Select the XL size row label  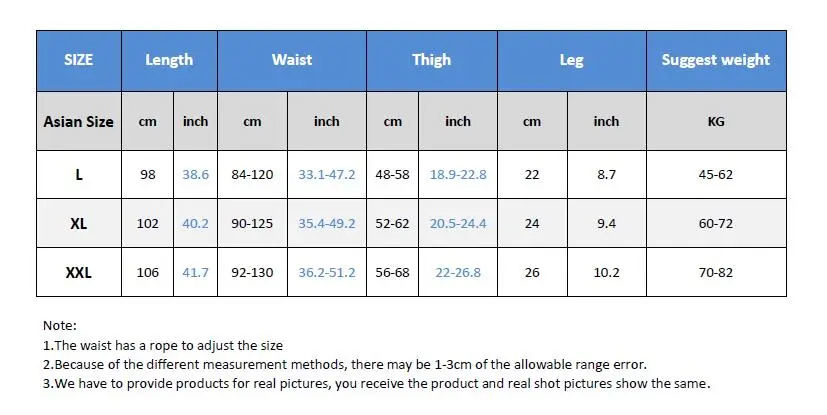[79, 224]
